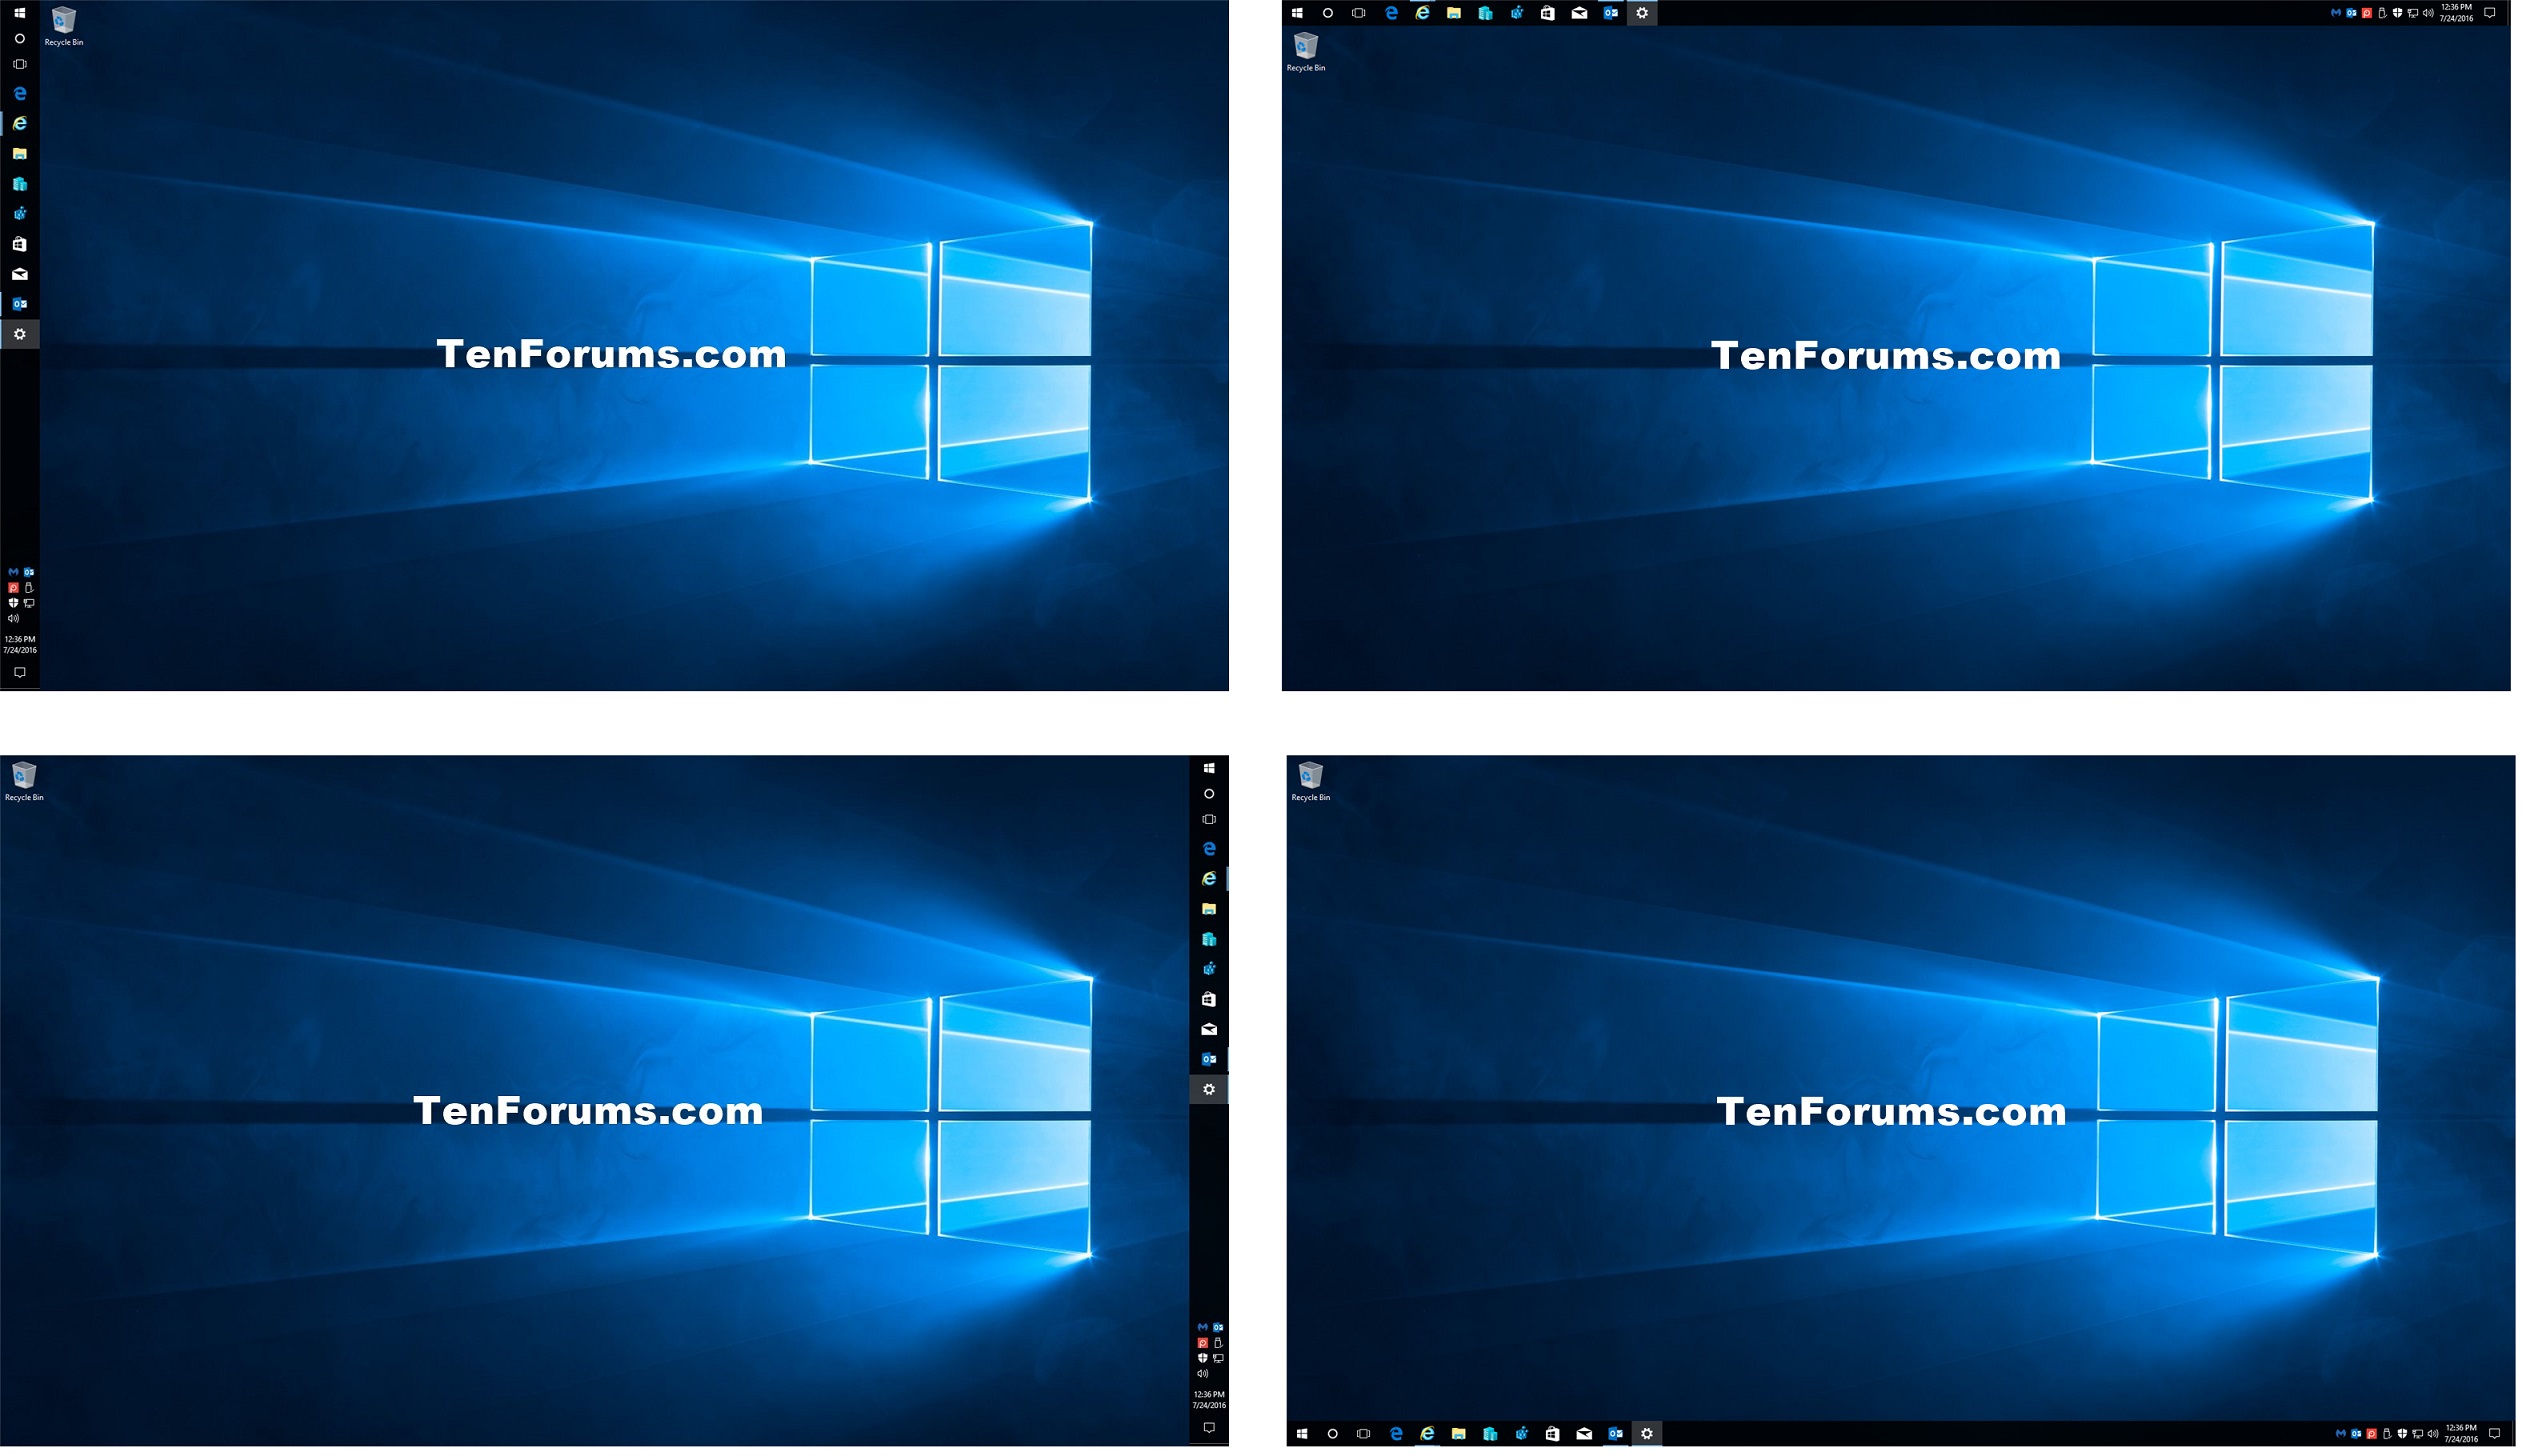Open Action Center on the bottom taskbar
The image size is (2522, 1456).
2493,1434
